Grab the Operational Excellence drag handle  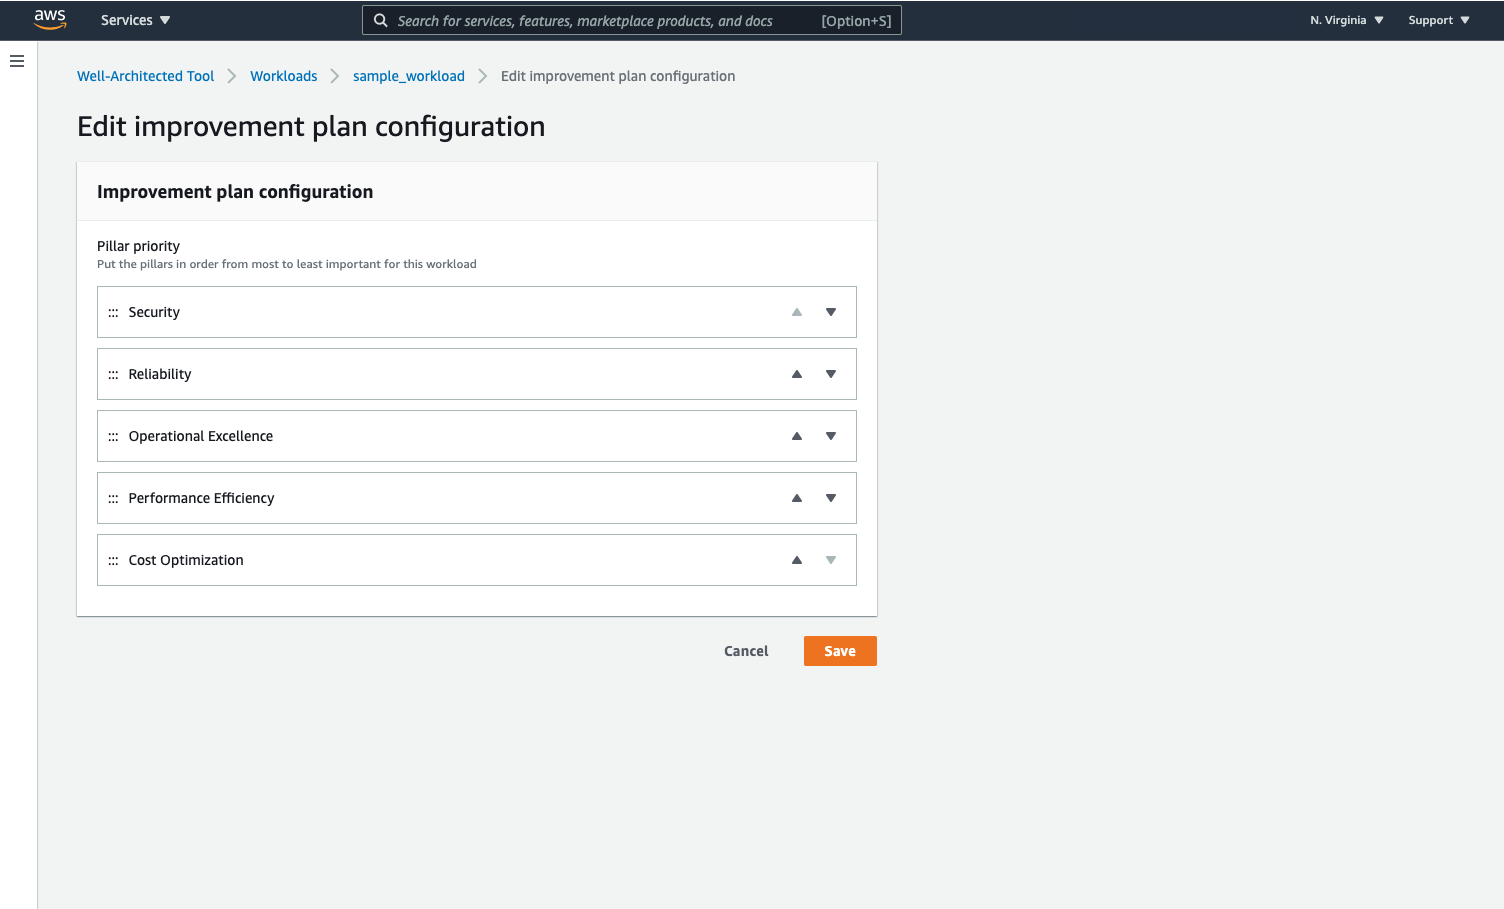tap(113, 437)
